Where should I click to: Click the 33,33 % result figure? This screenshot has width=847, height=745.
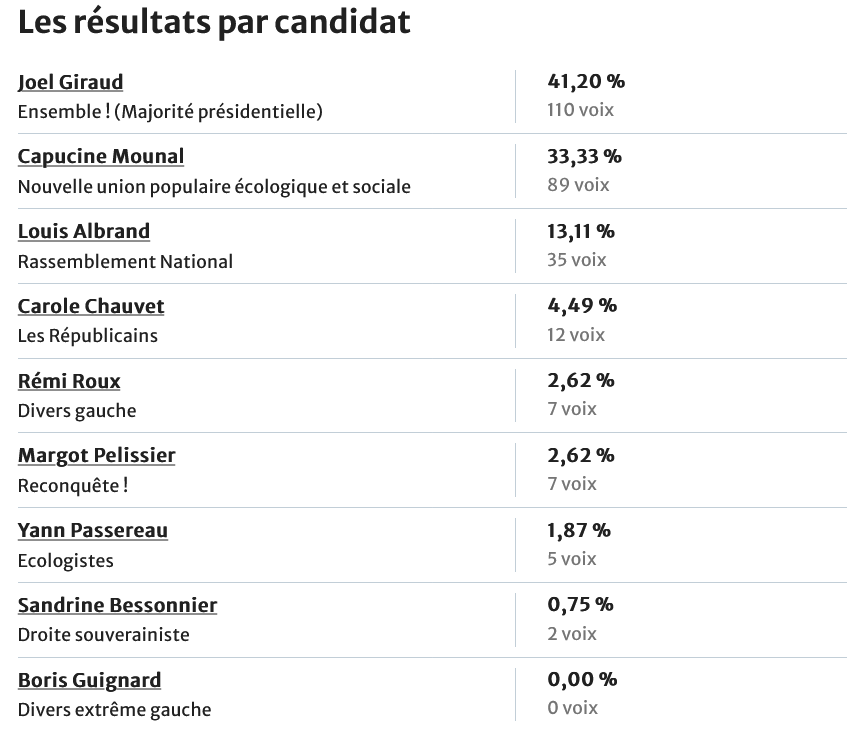[x=584, y=156]
